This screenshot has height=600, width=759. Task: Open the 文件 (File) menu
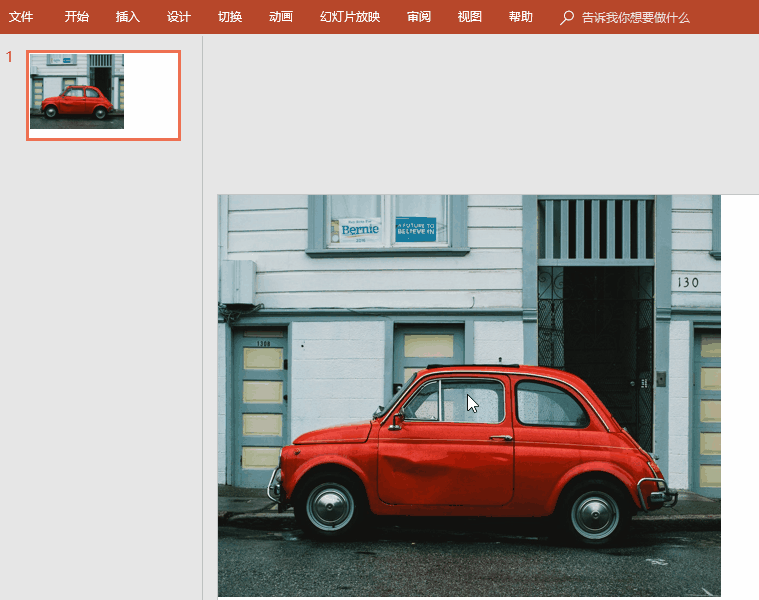point(21,17)
